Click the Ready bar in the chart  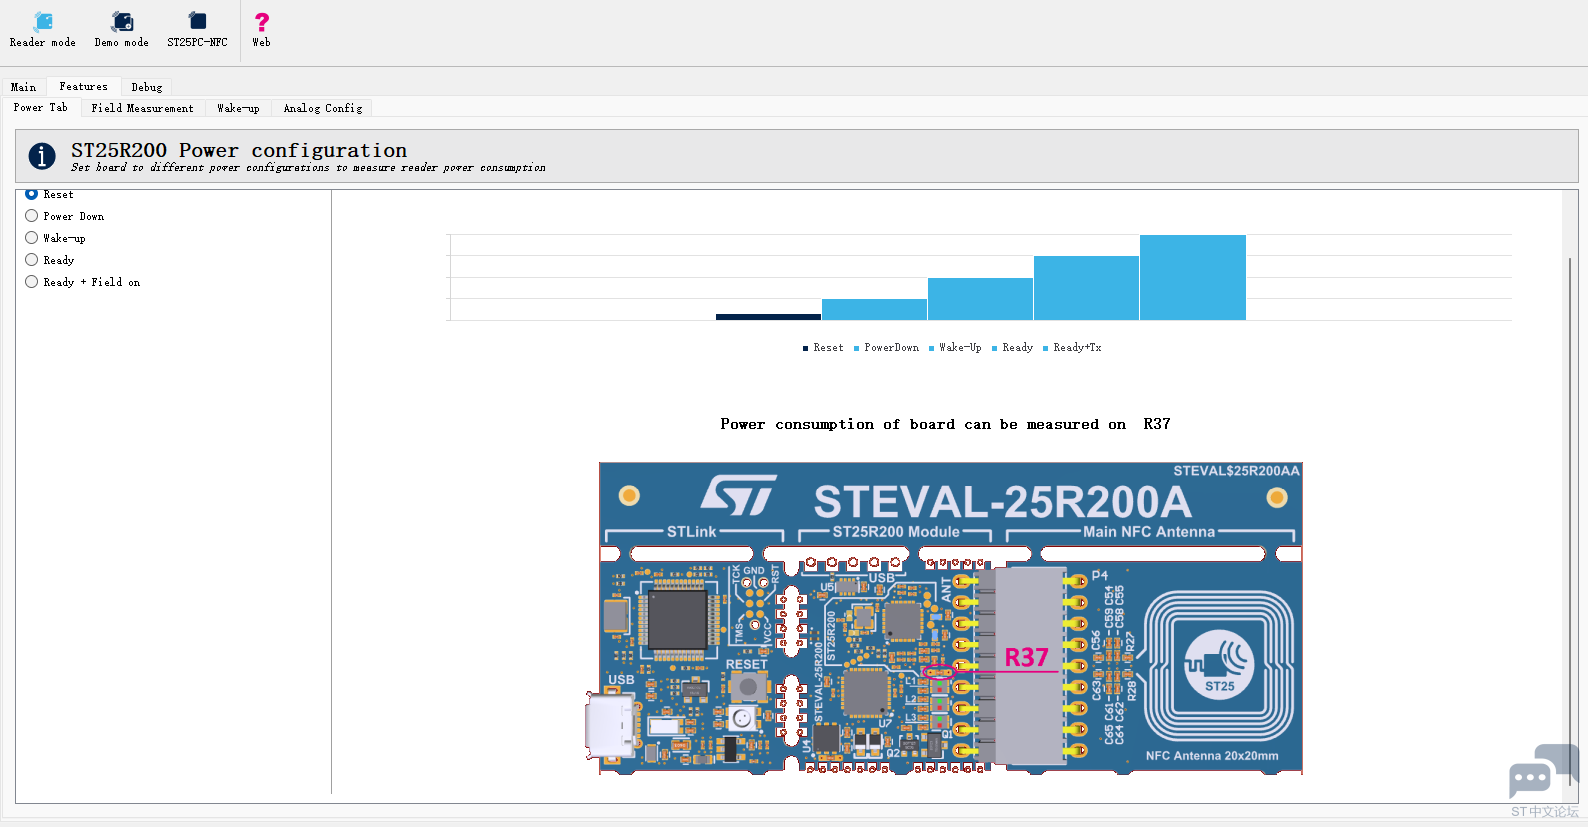(x=1086, y=288)
